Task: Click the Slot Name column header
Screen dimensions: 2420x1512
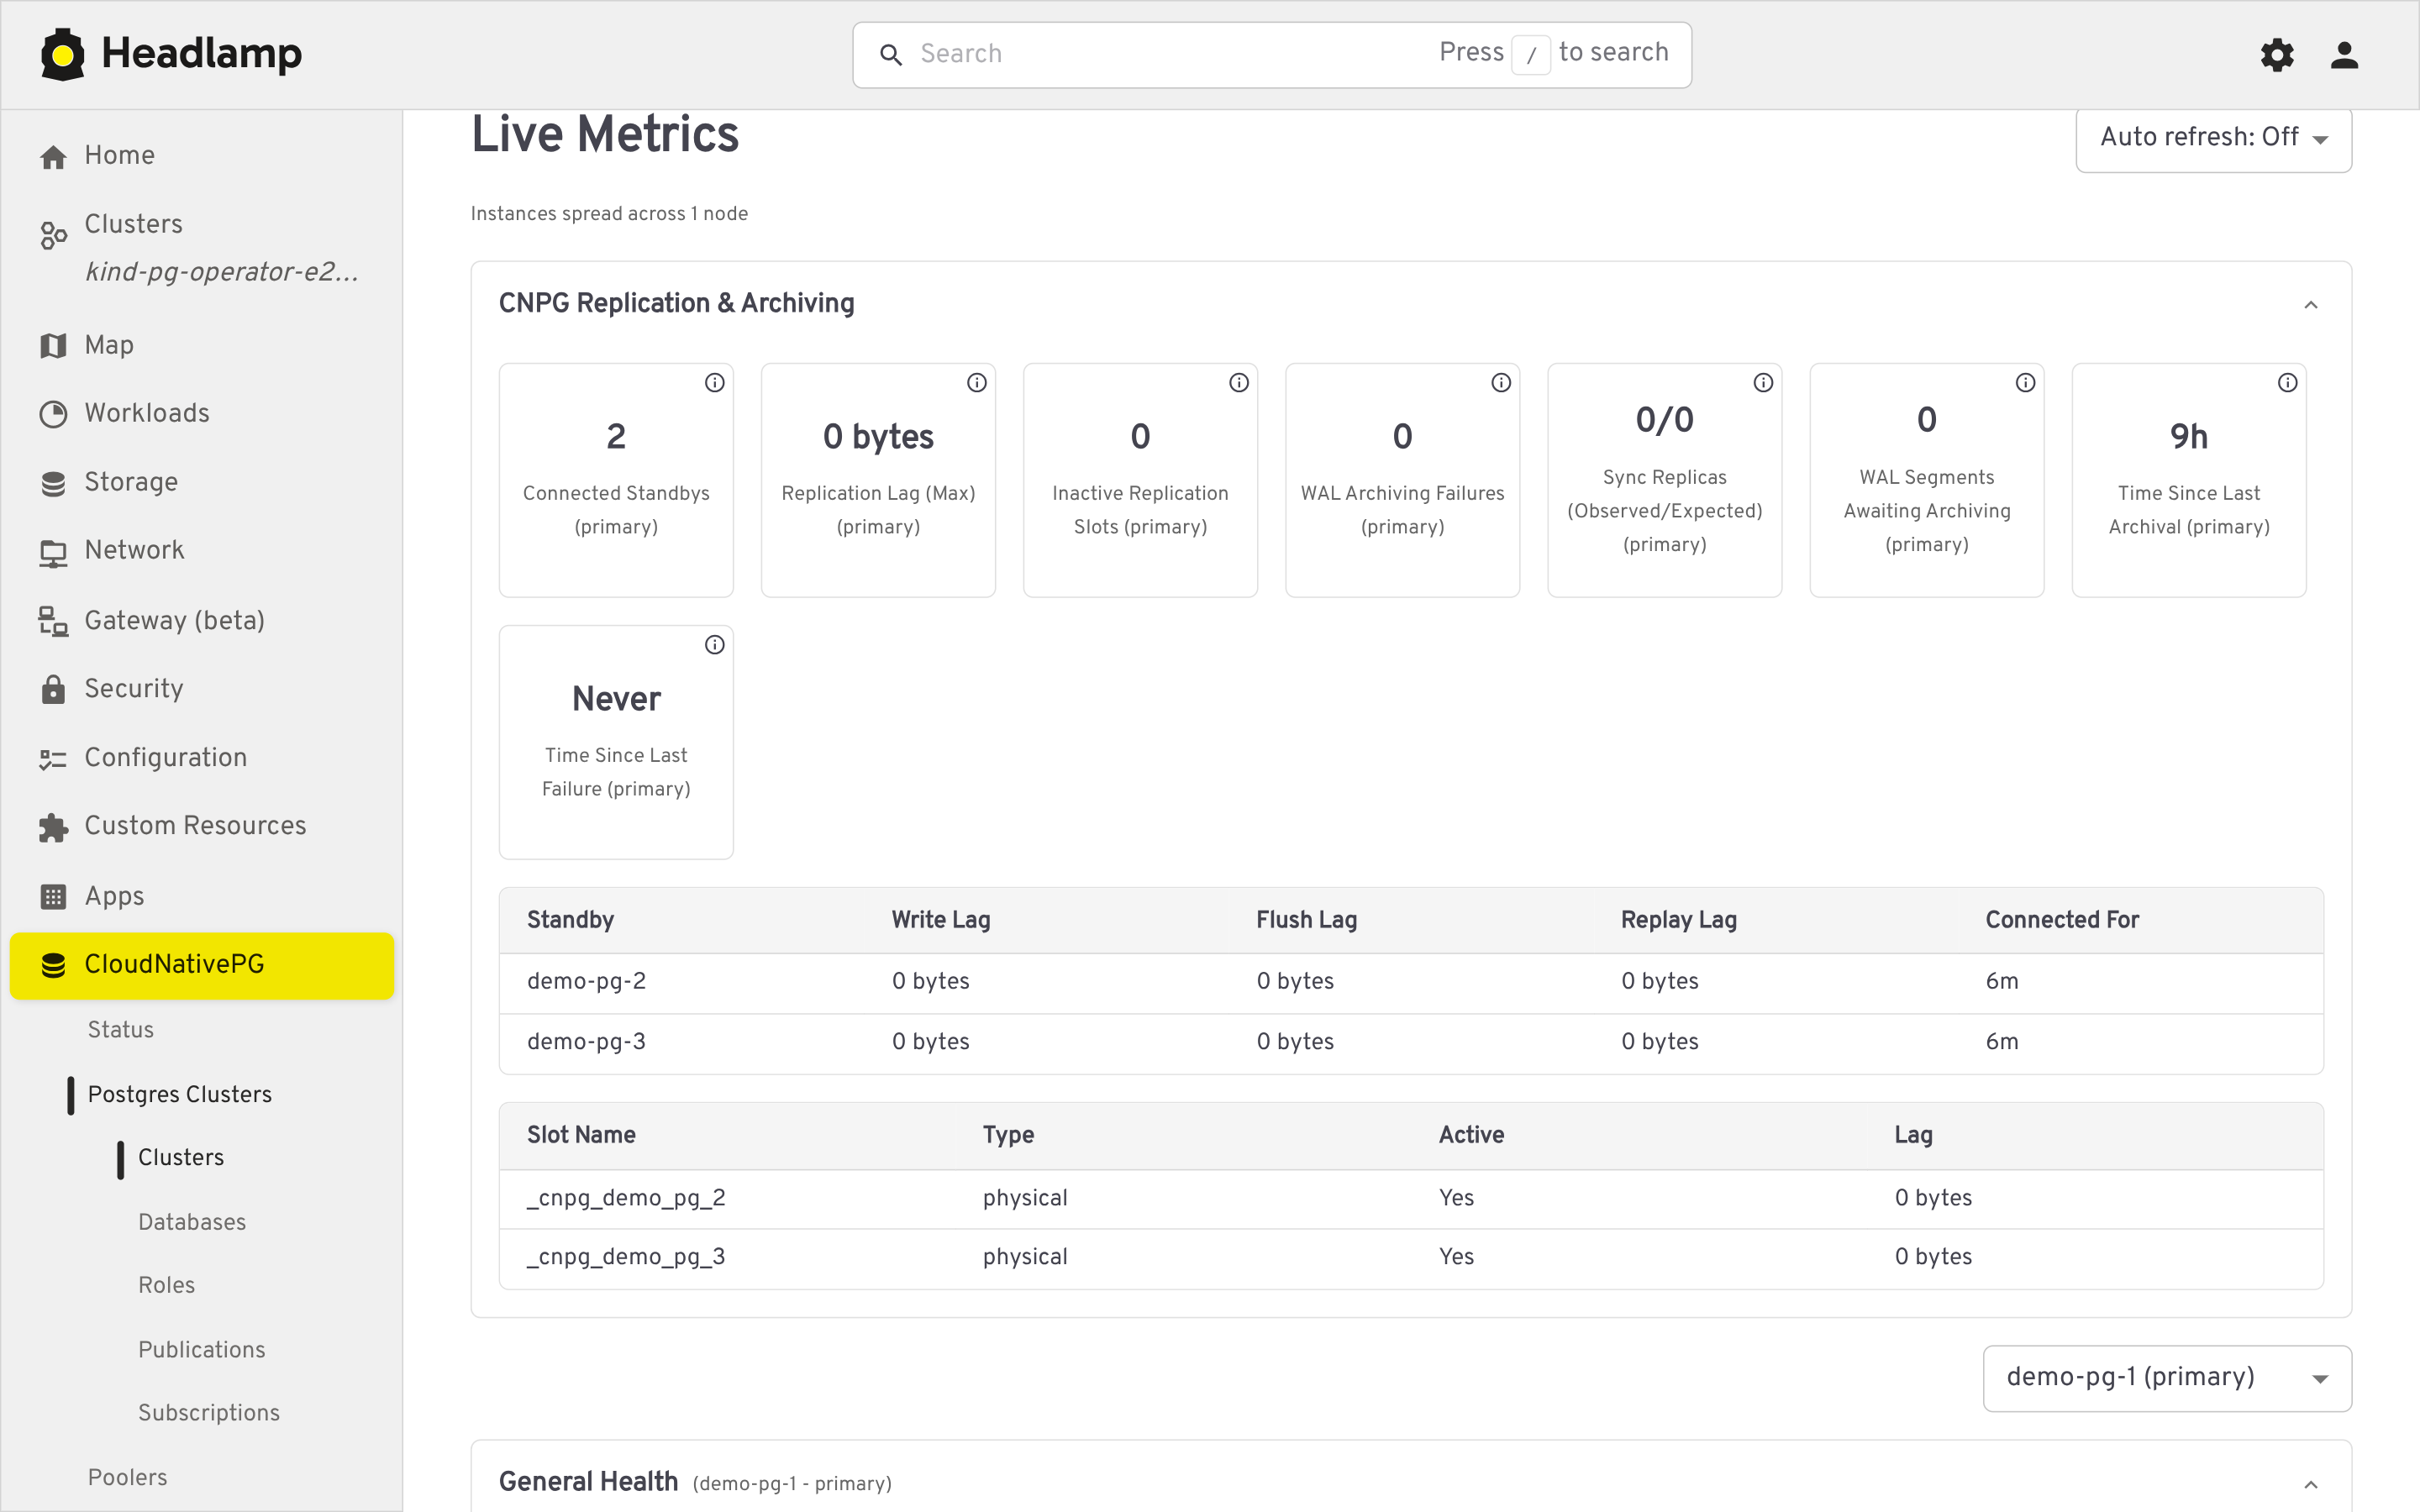Action: point(581,1135)
